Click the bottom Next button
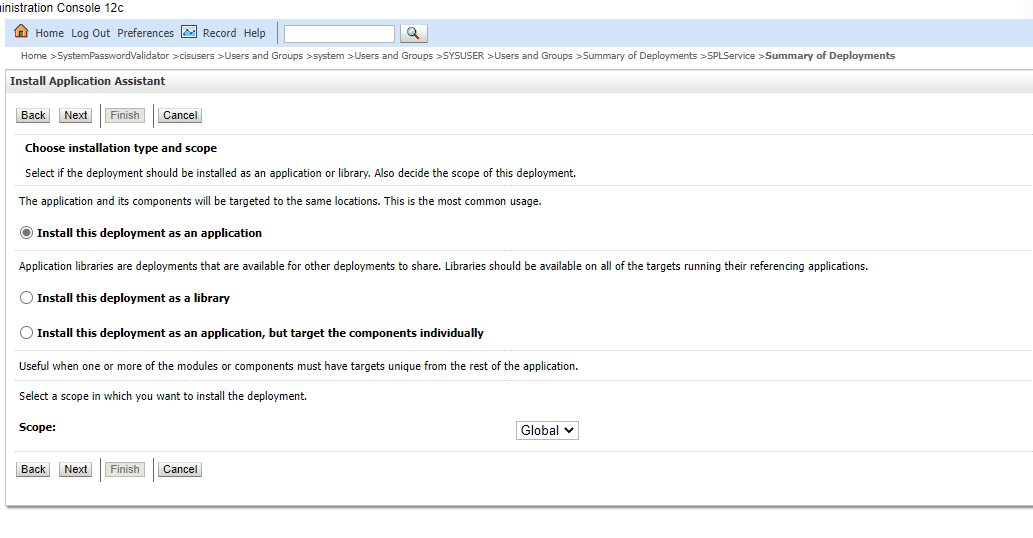The height and width of the screenshot is (538, 1033). tap(76, 470)
